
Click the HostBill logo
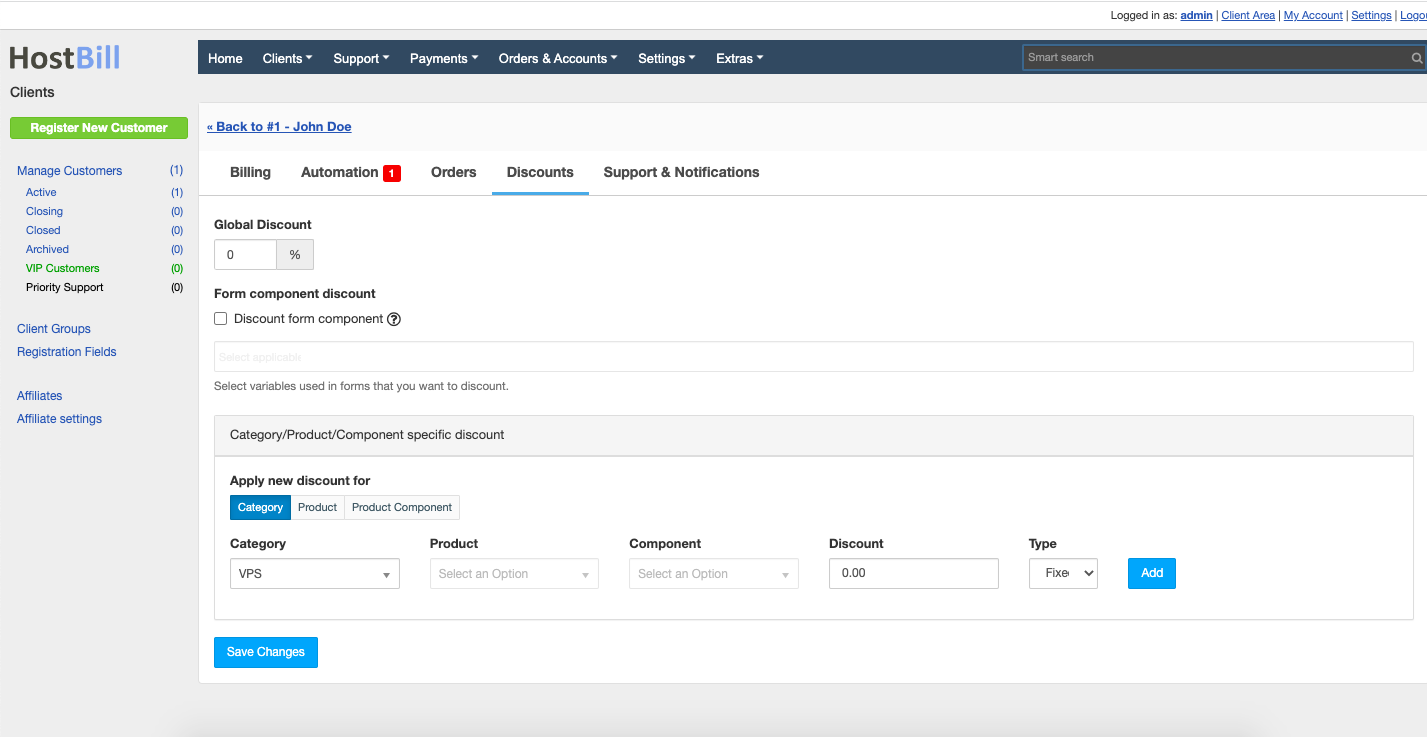click(63, 57)
